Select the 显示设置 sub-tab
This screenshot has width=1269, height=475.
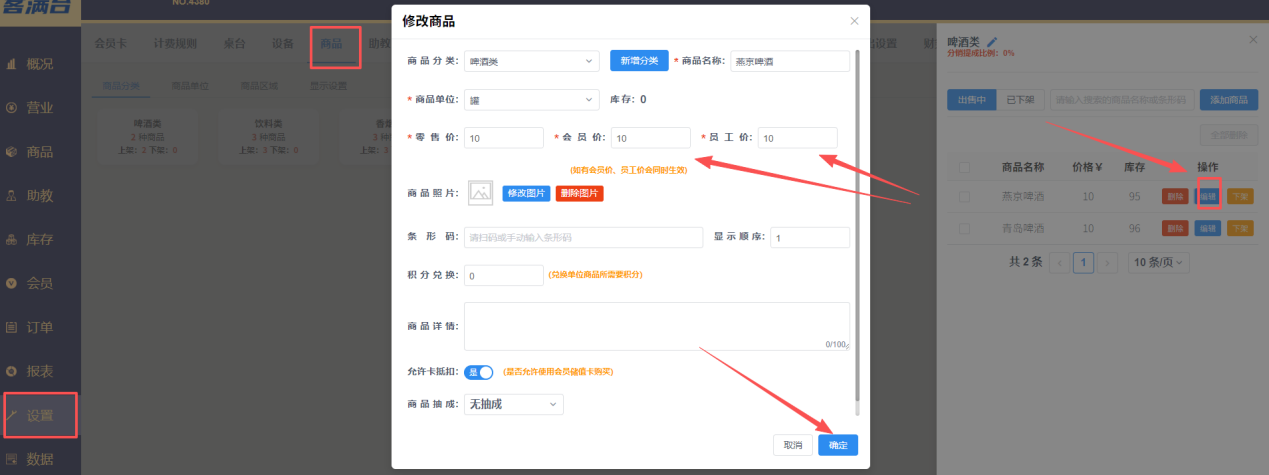(328, 86)
